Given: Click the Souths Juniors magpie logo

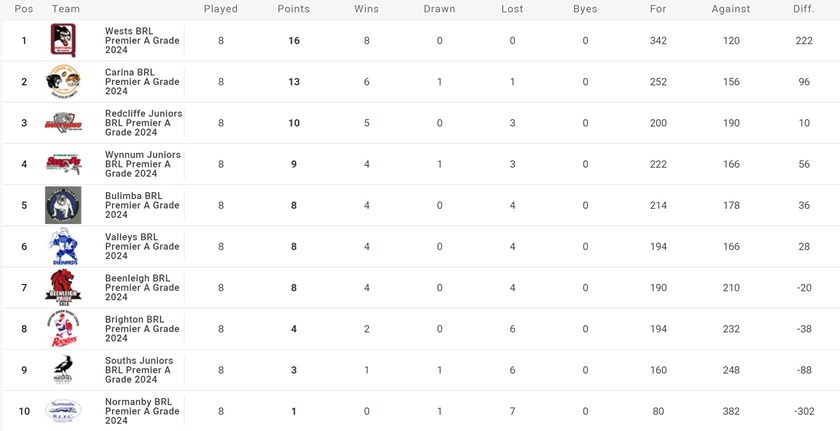Looking at the screenshot, I should (x=63, y=369).
